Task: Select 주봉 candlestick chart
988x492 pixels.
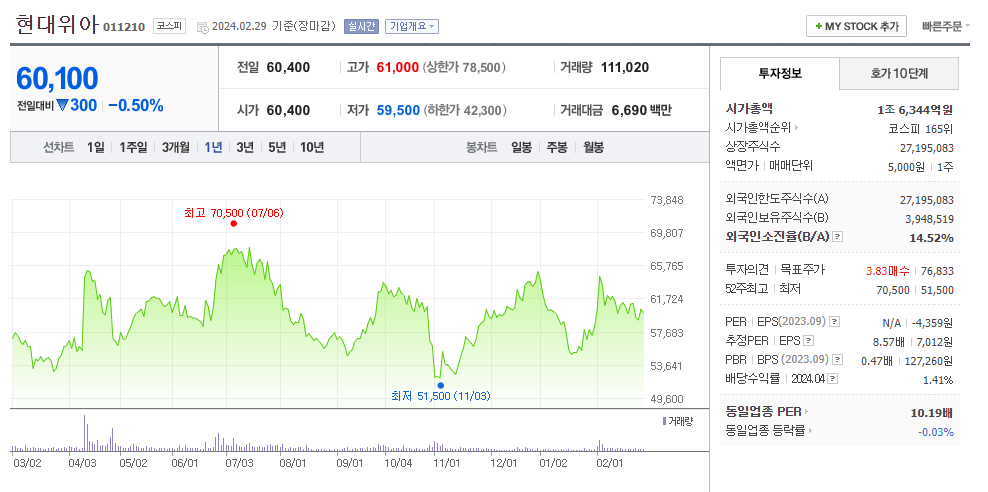Action: coord(557,147)
